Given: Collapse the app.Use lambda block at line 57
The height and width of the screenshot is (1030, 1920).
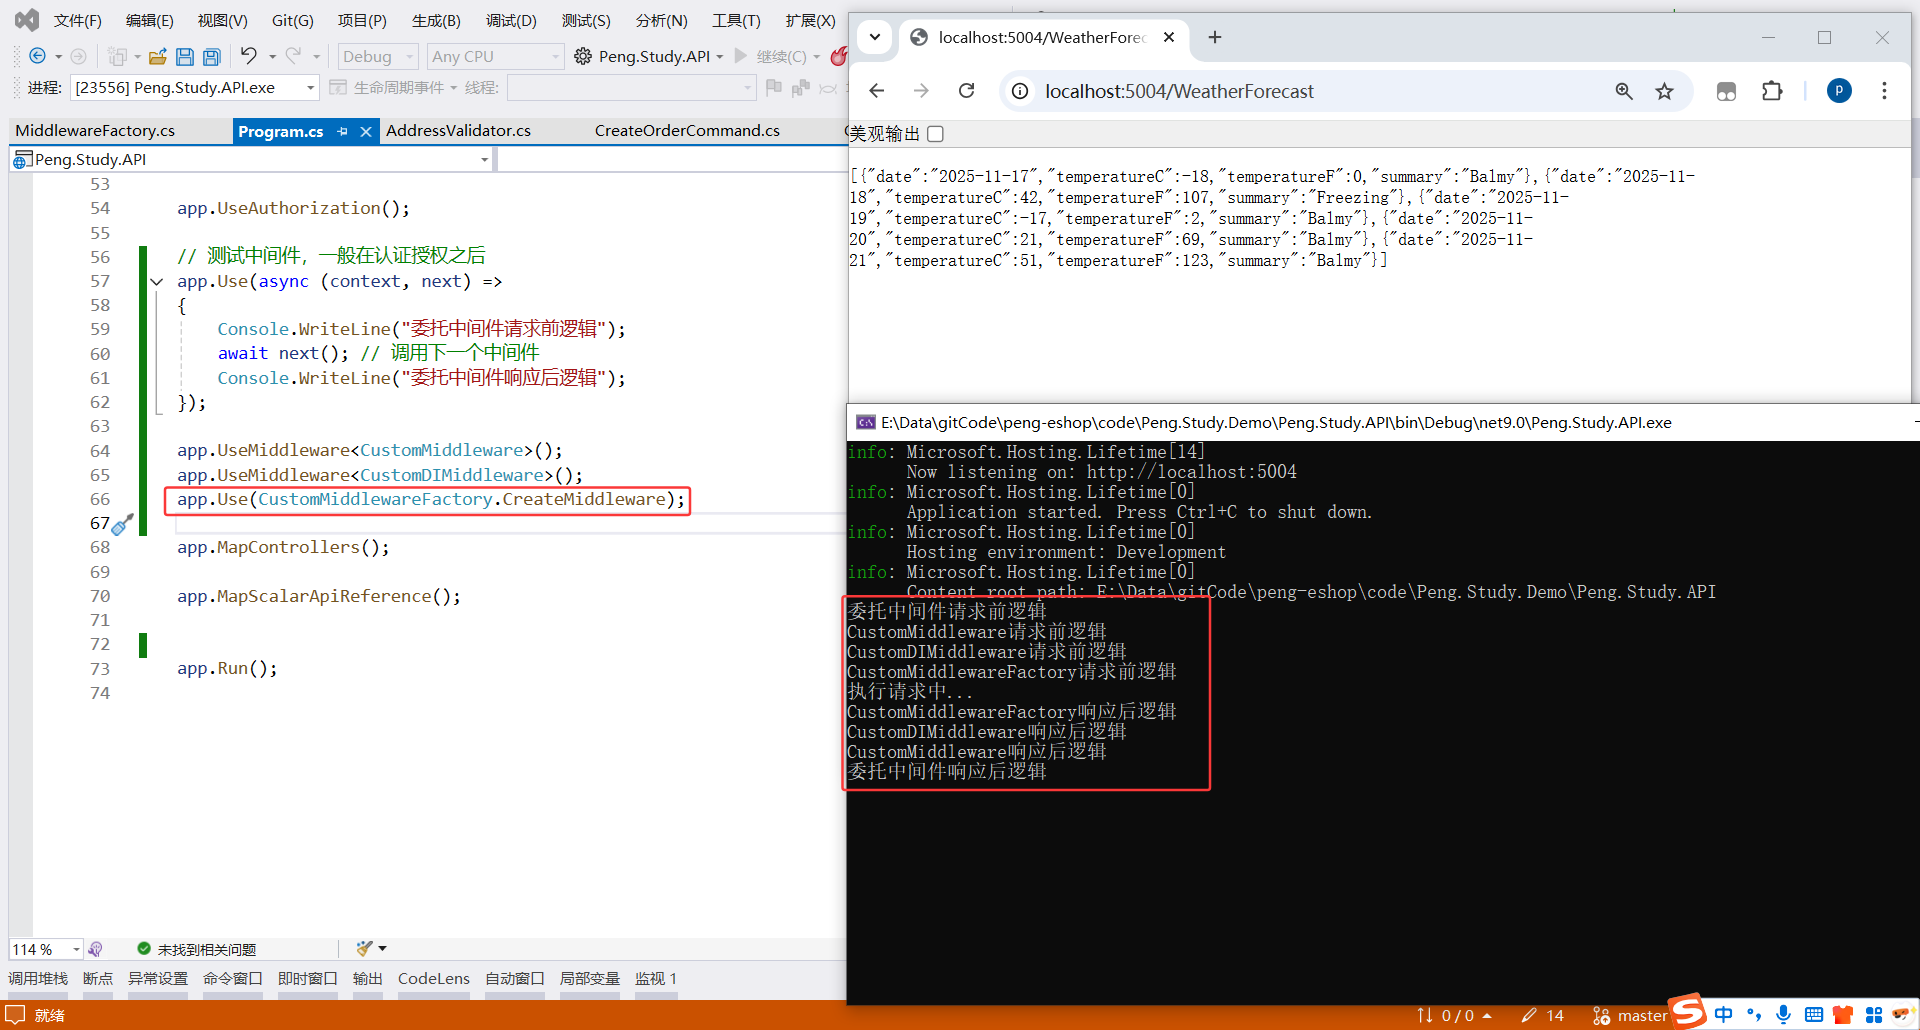Looking at the screenshot, I should [157, 282].
